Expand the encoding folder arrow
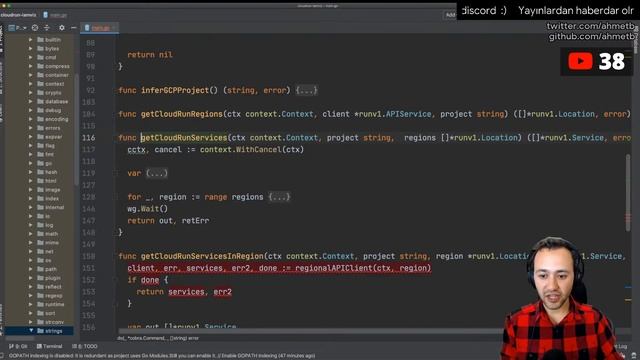This screenshot has width=640, height=360. [x=31, y=119]
